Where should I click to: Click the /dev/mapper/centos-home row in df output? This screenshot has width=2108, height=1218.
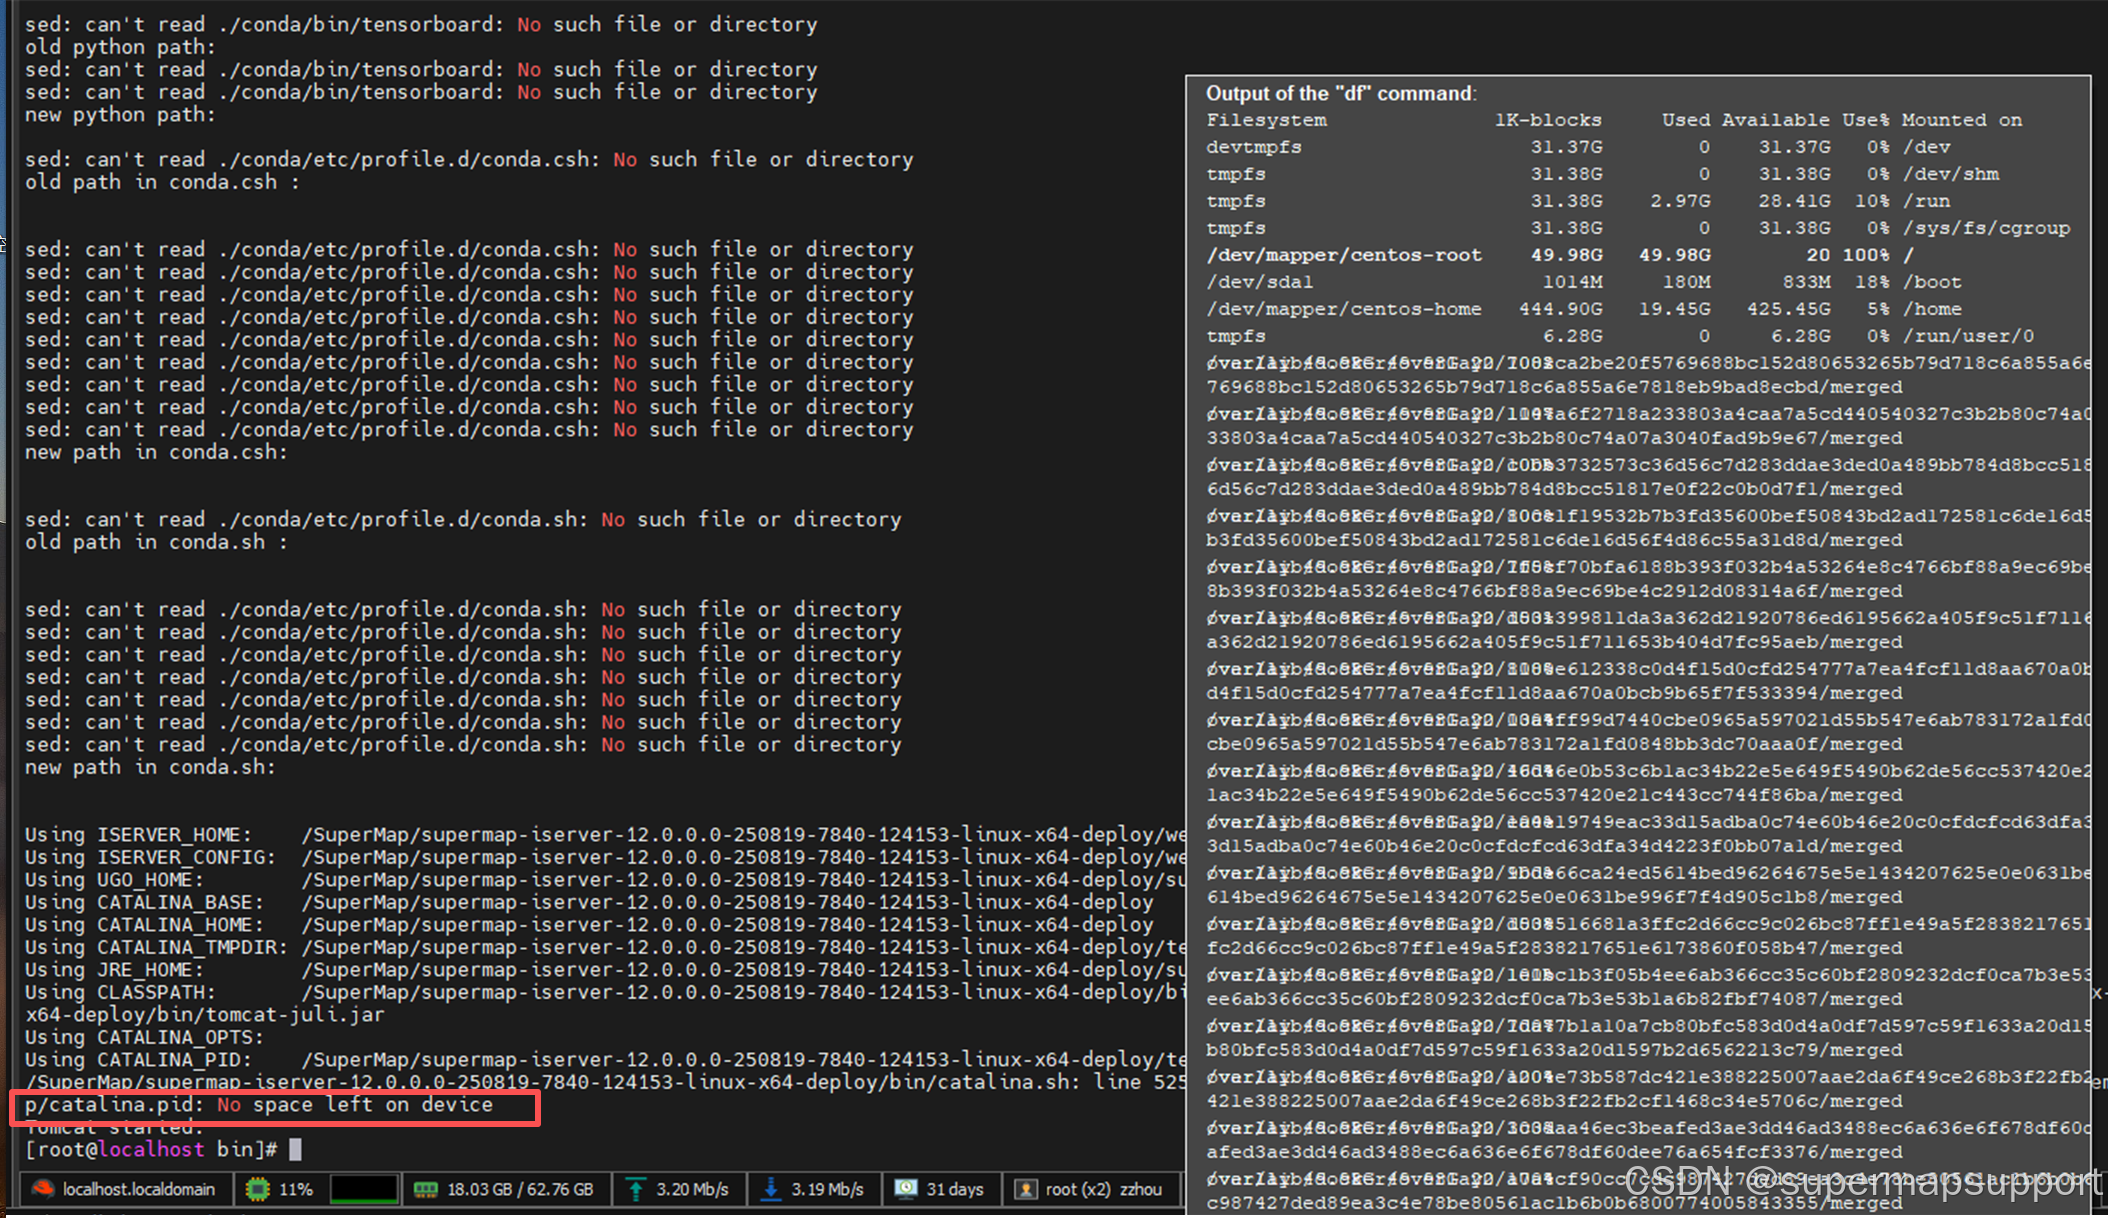click(x=1344, y=309)
